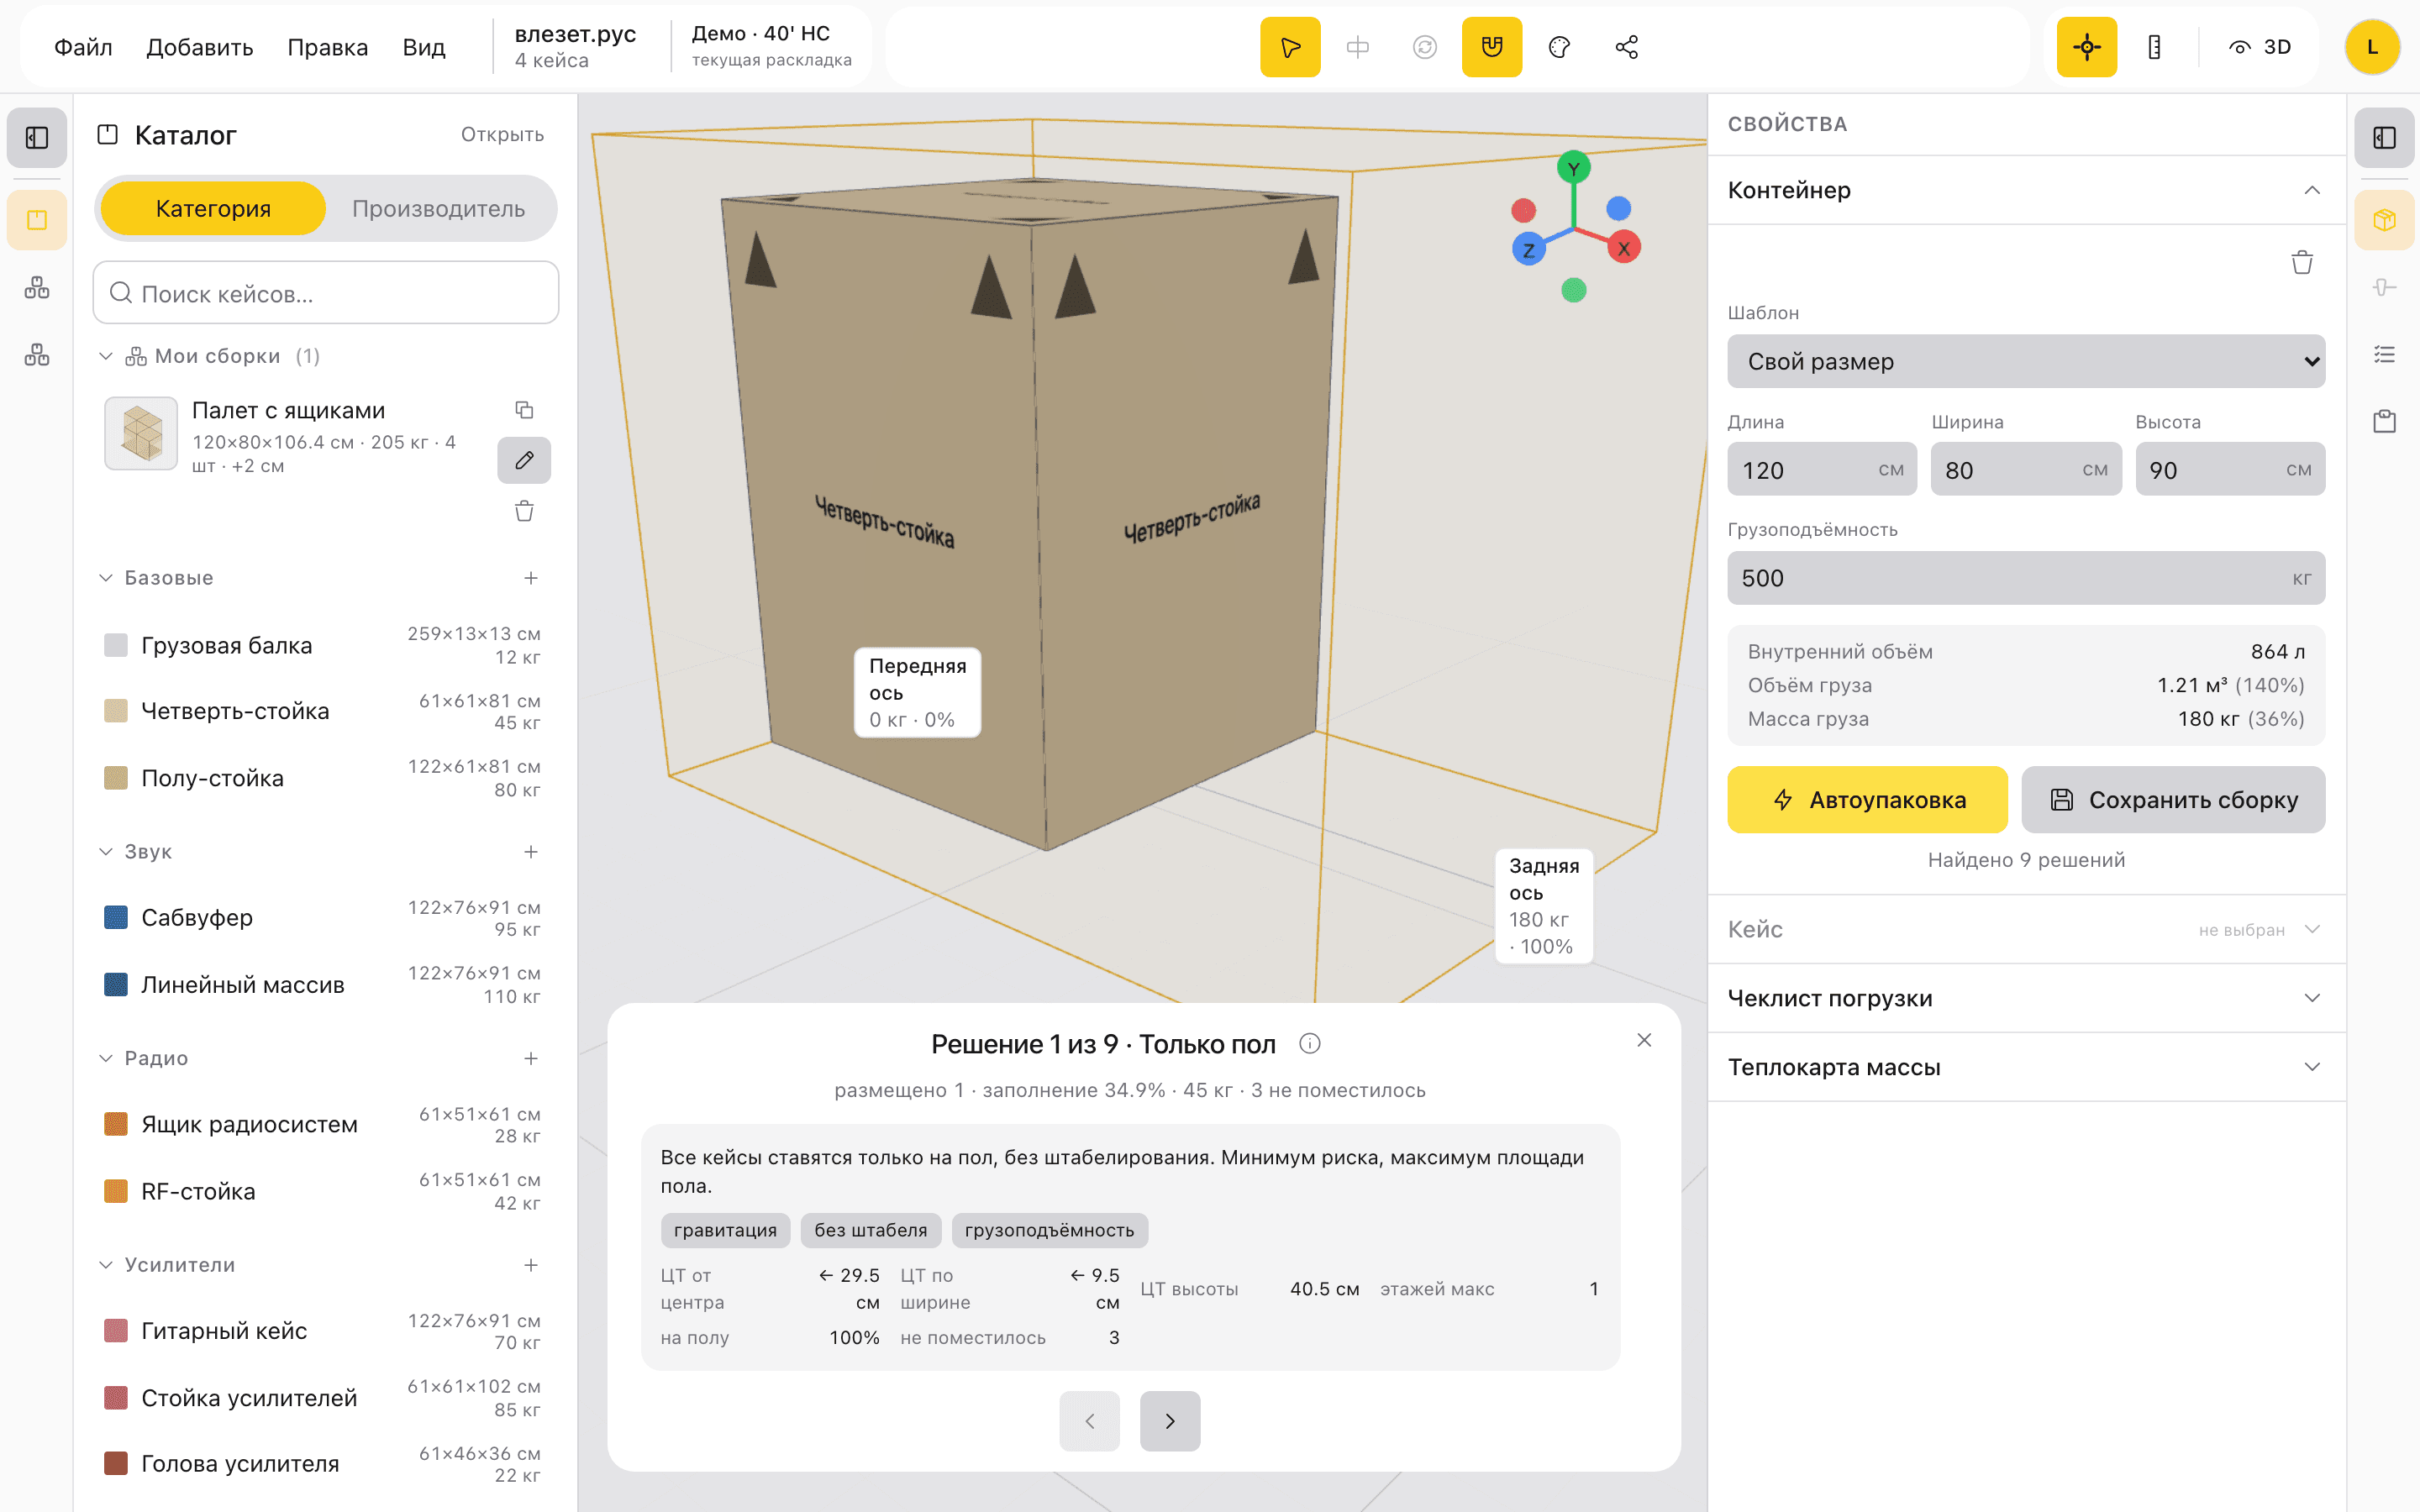Click the move/align tool icon

point(1357,47)
